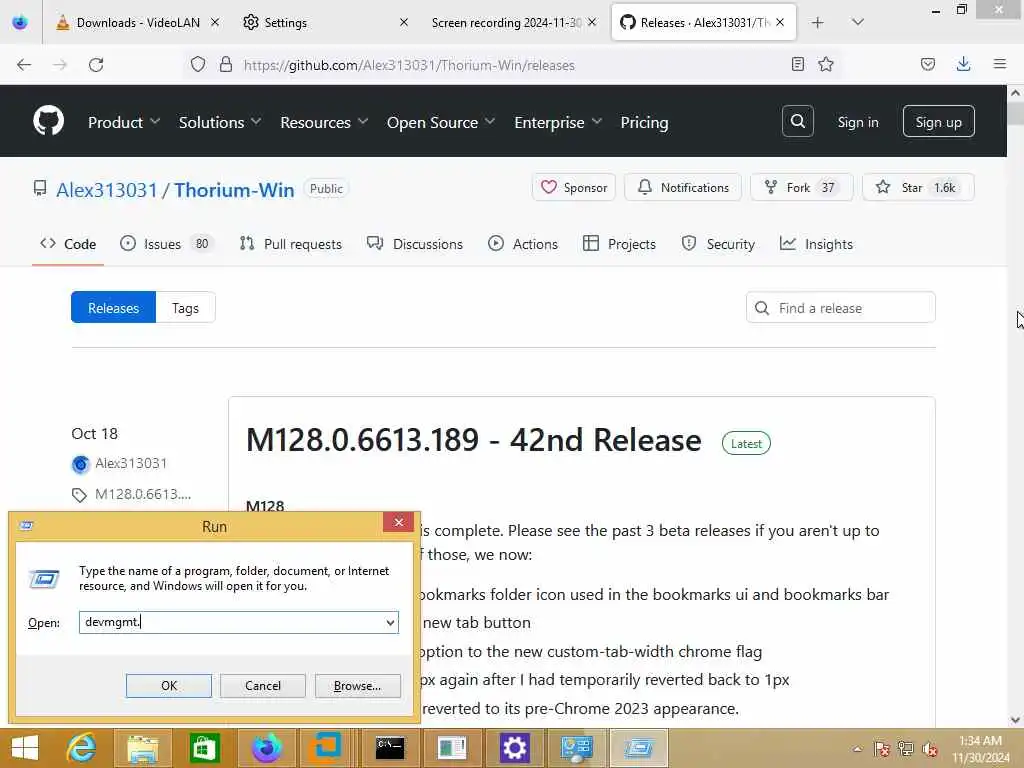1024x768 pixels.
Task: Click Firefox icon in taskbar
Action: (266, 748)
